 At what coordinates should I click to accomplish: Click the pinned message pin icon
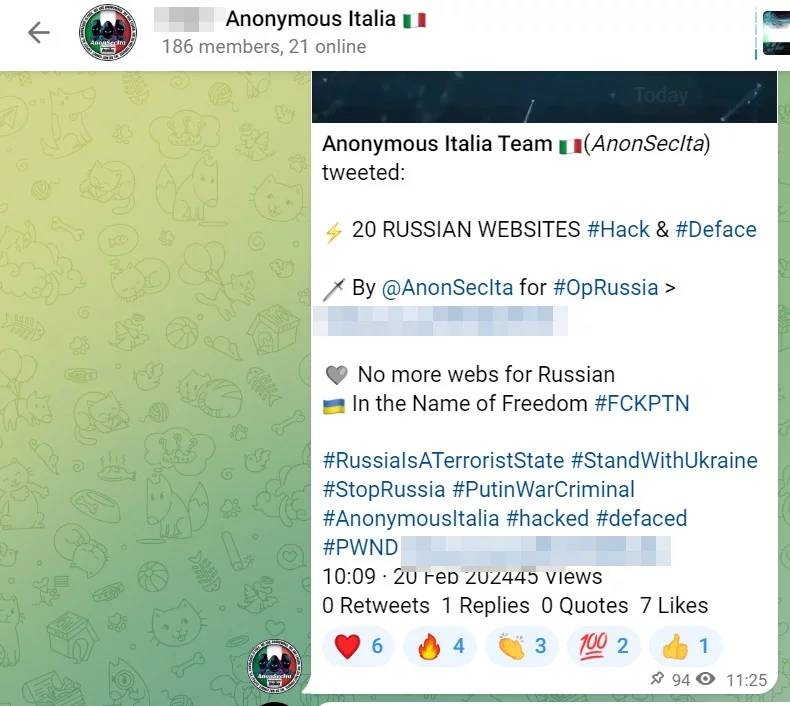point(657,679)
